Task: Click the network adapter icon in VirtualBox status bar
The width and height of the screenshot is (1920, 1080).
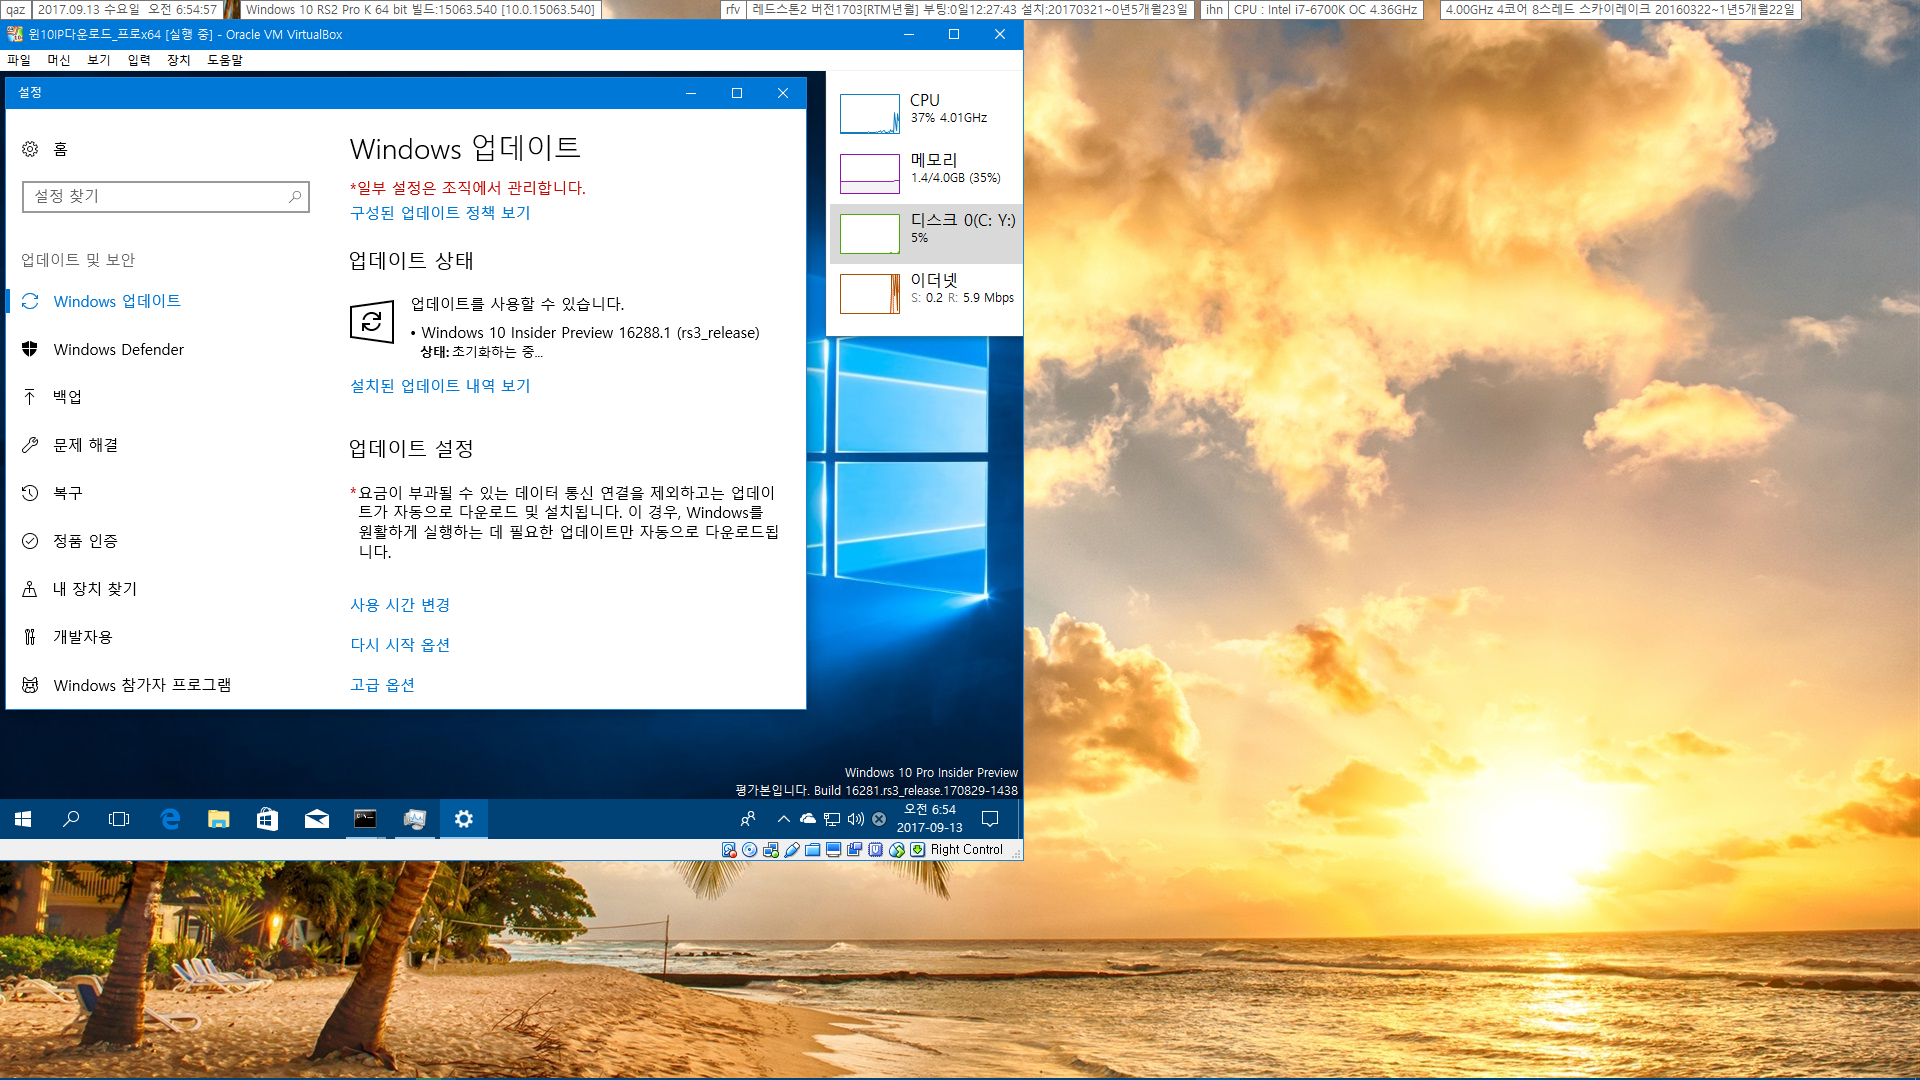Action: [771, 850]
